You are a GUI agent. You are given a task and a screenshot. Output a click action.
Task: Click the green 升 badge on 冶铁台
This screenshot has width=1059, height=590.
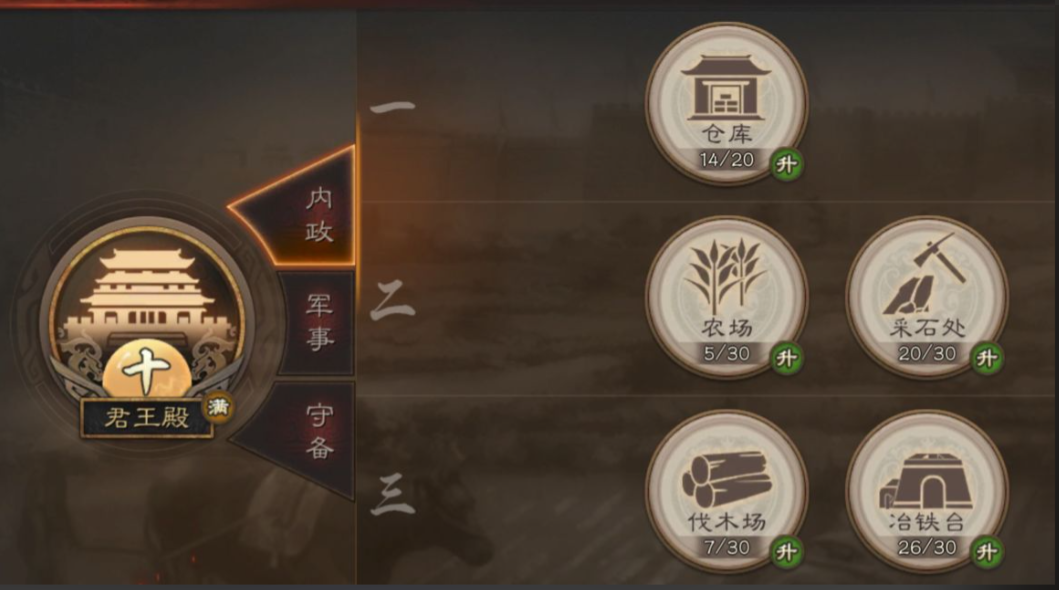[987, 552]
